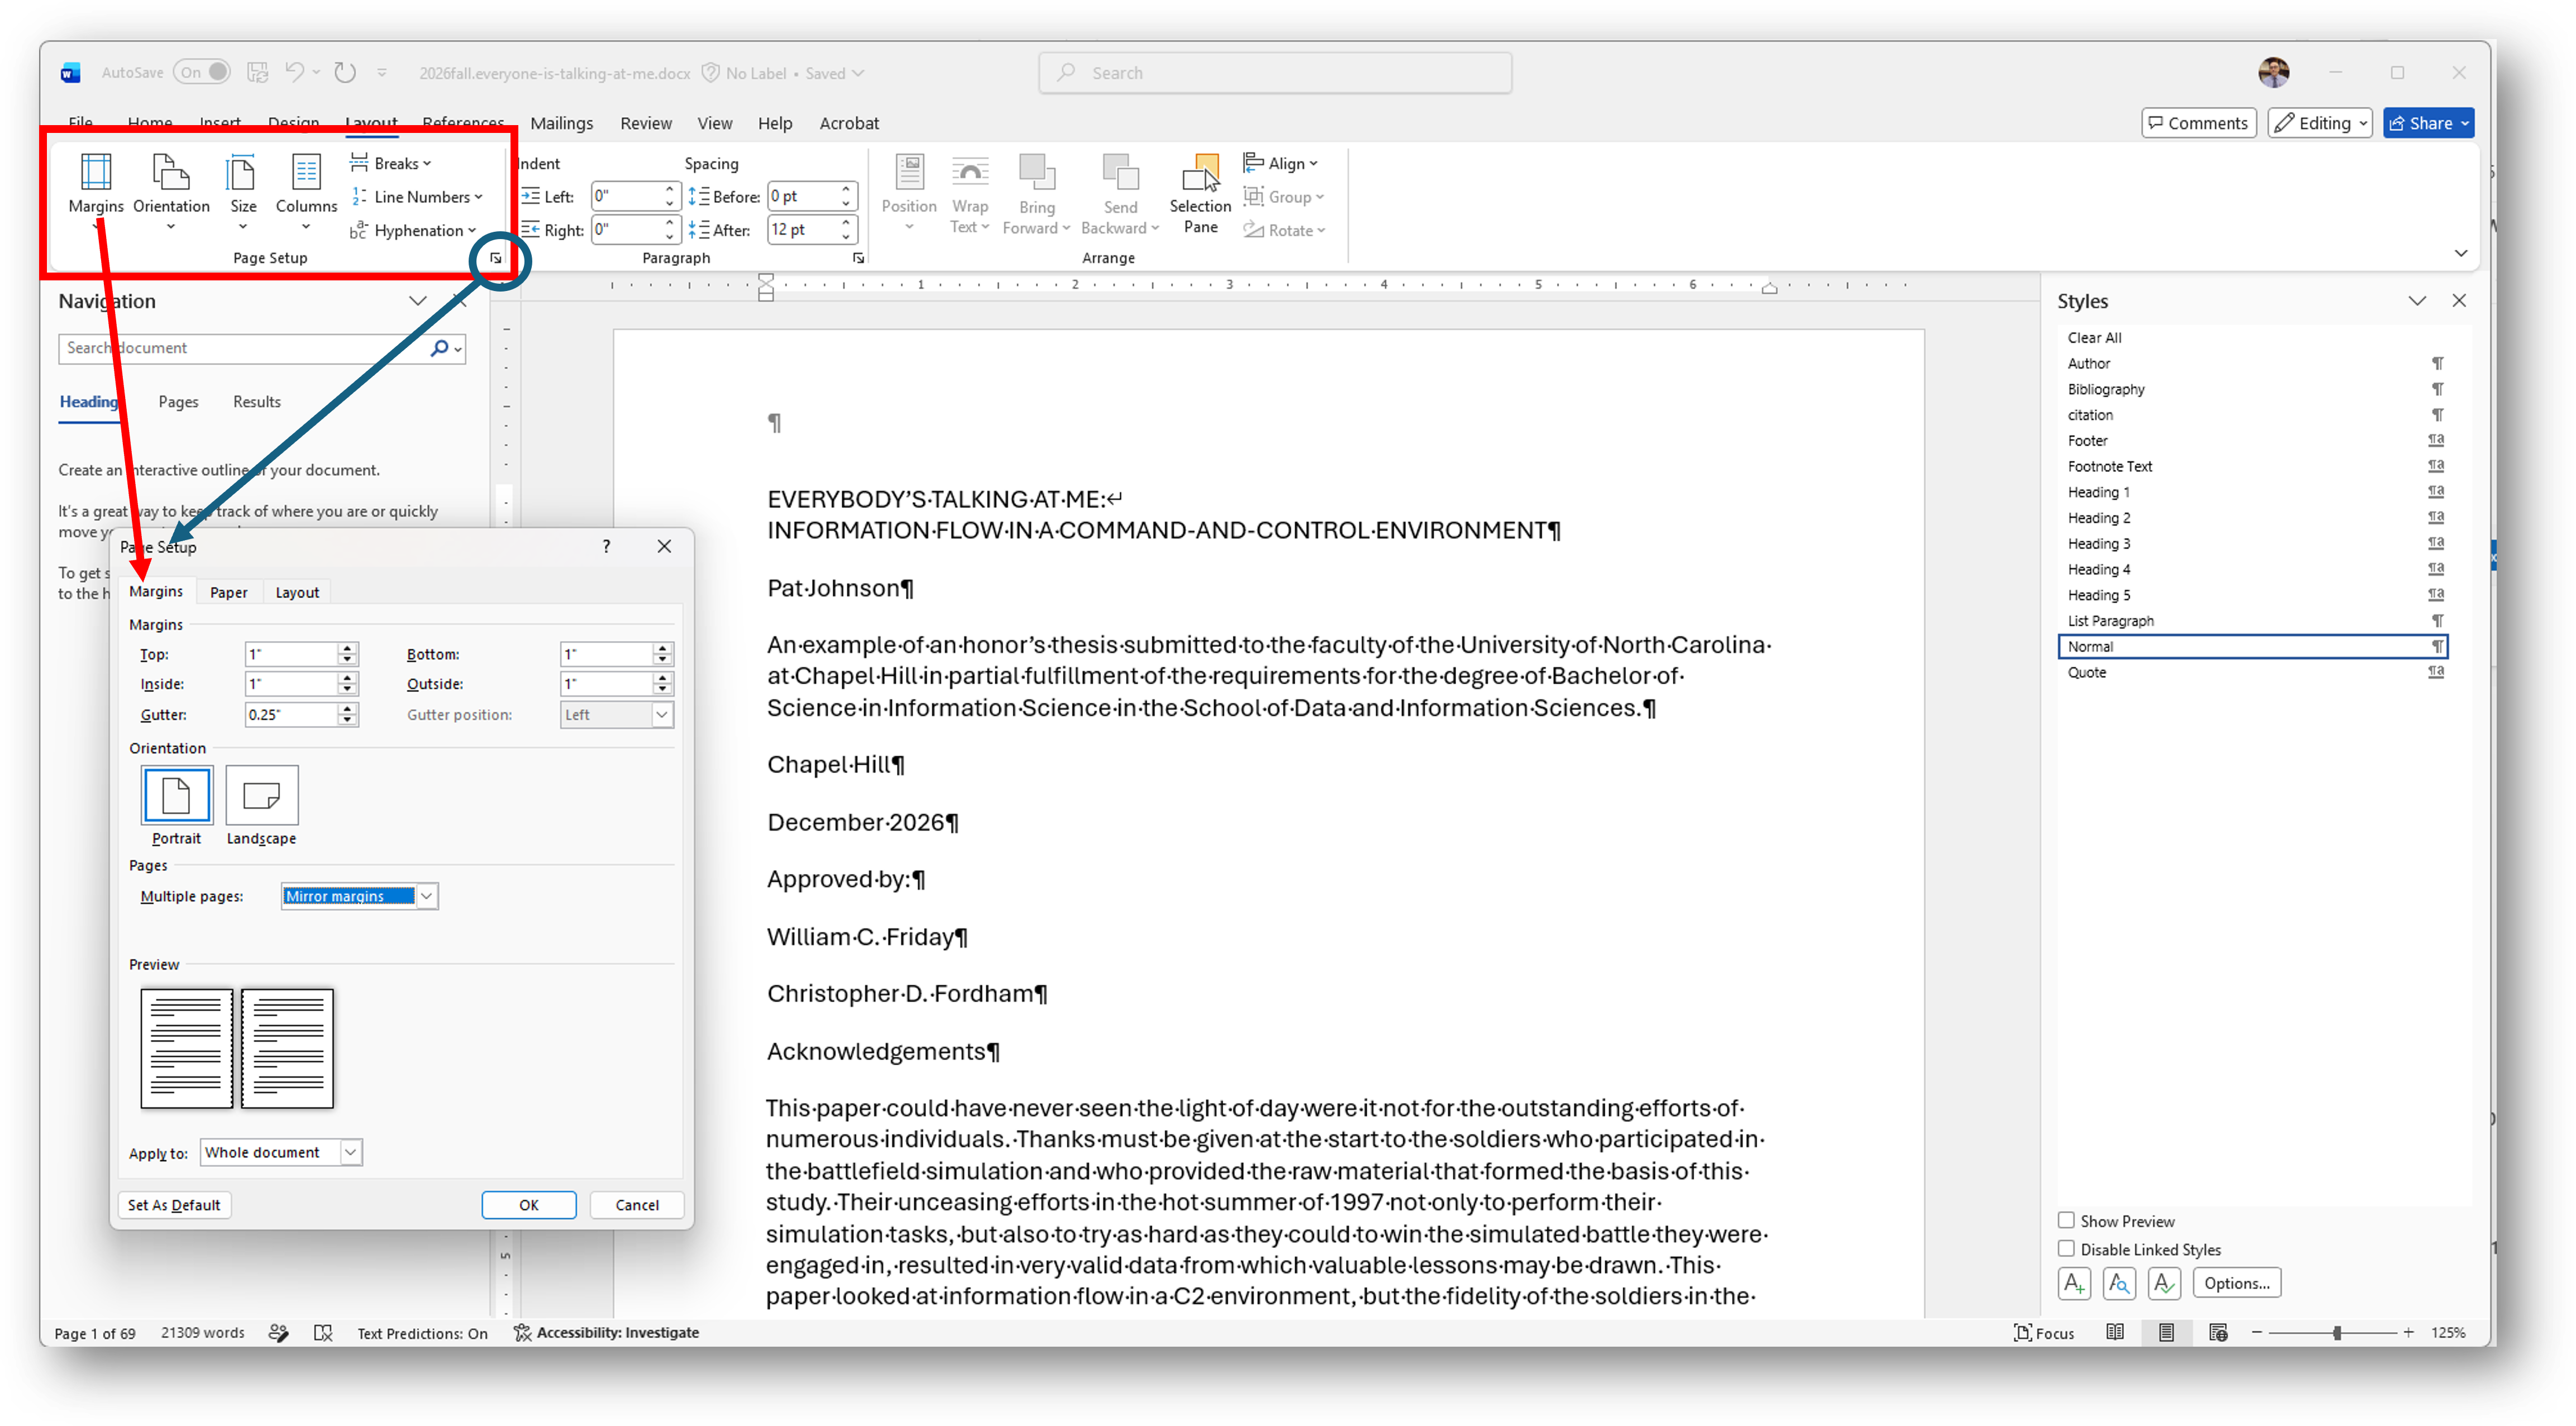The height and width of the screenshot is (1426, 2576).
Task: Click Set As Default button
Action: click(x=174, y=1205)
